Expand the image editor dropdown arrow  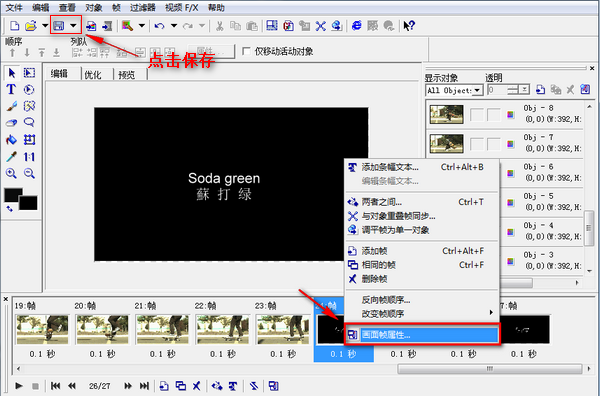142,26
